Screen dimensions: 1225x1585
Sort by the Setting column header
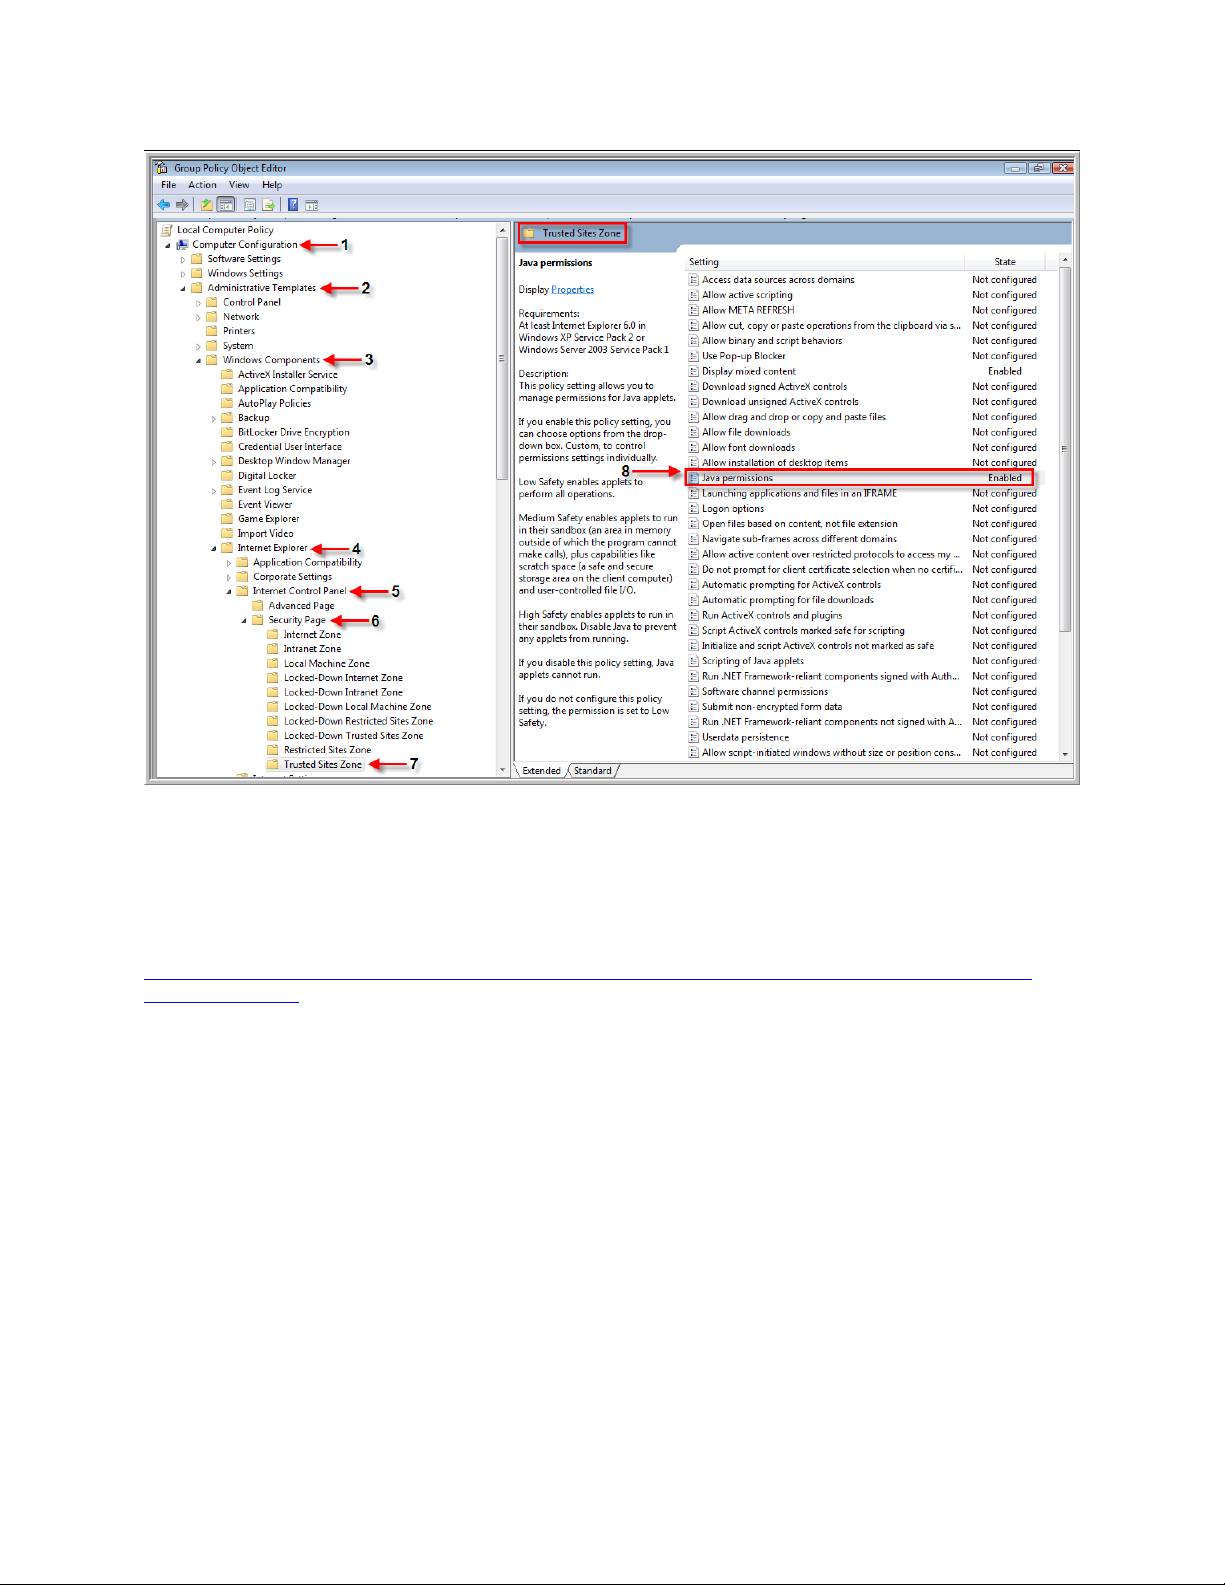click(x=824, y=262)
